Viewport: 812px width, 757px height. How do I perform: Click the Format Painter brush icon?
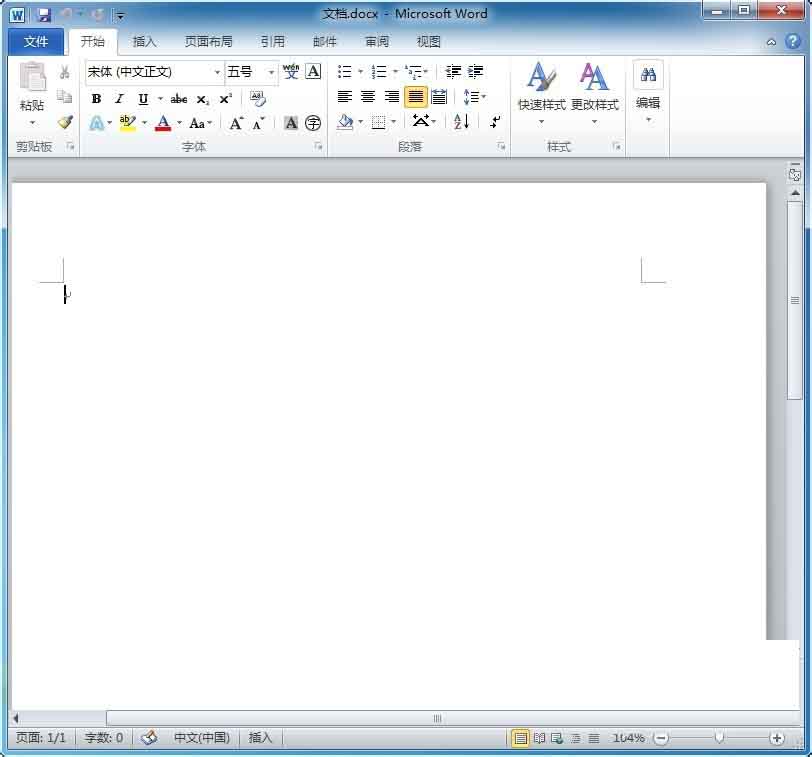click(x=65, y=122)
